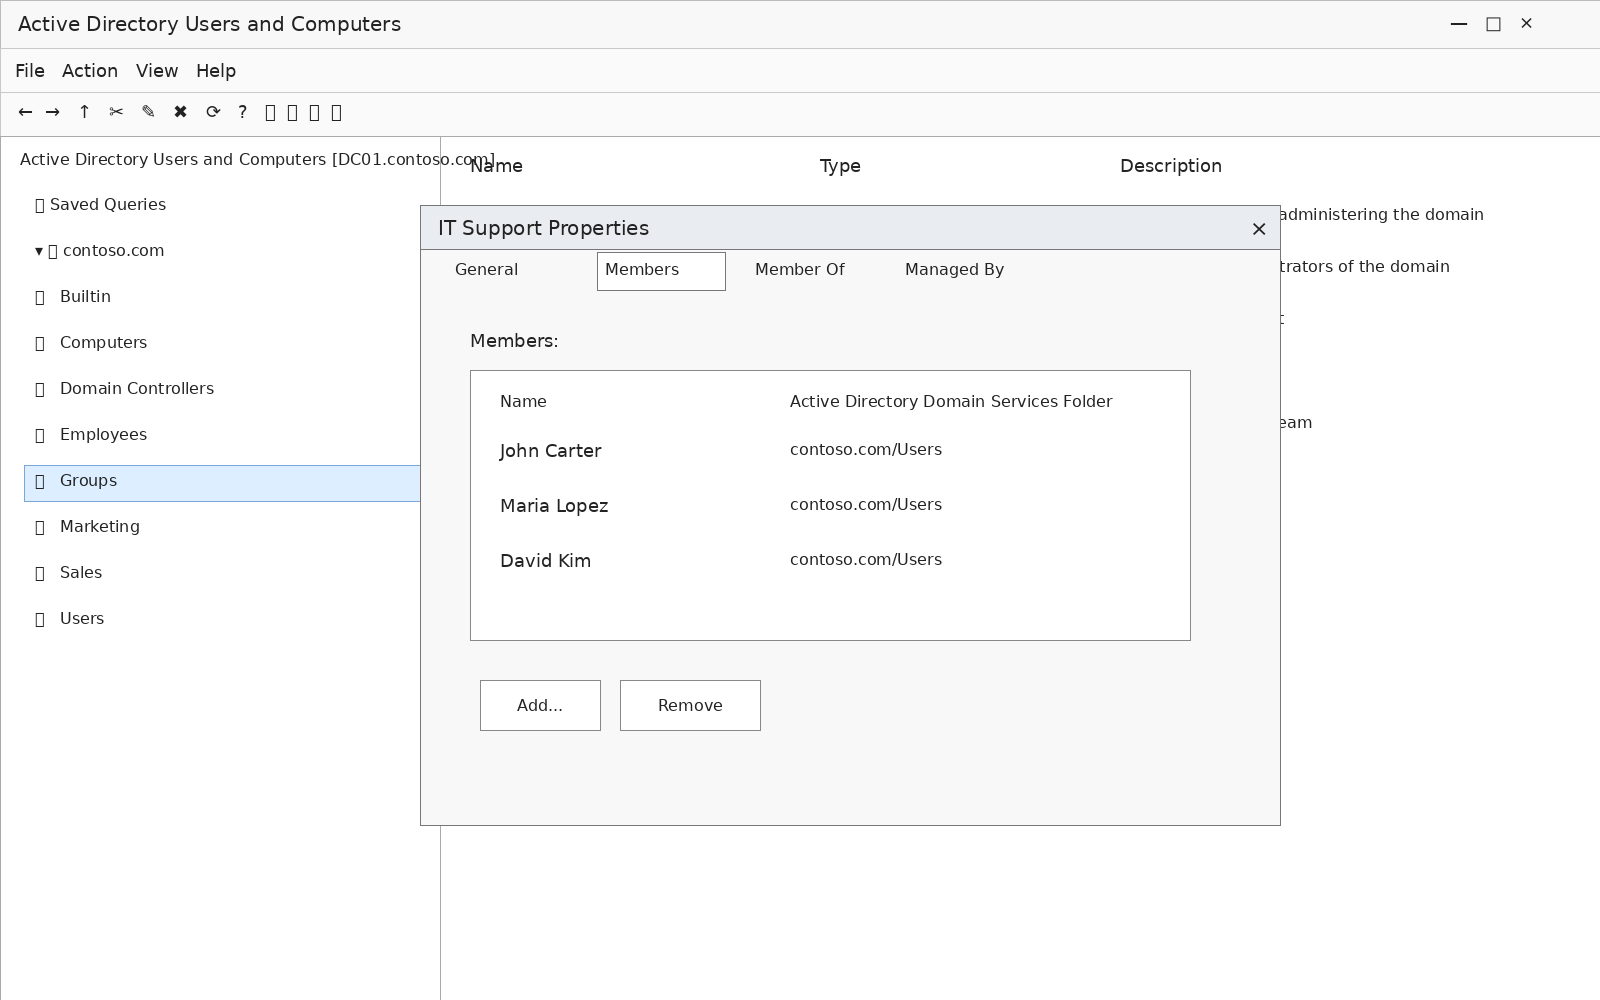
Task: Open the View menu
Action: point(157,71)
